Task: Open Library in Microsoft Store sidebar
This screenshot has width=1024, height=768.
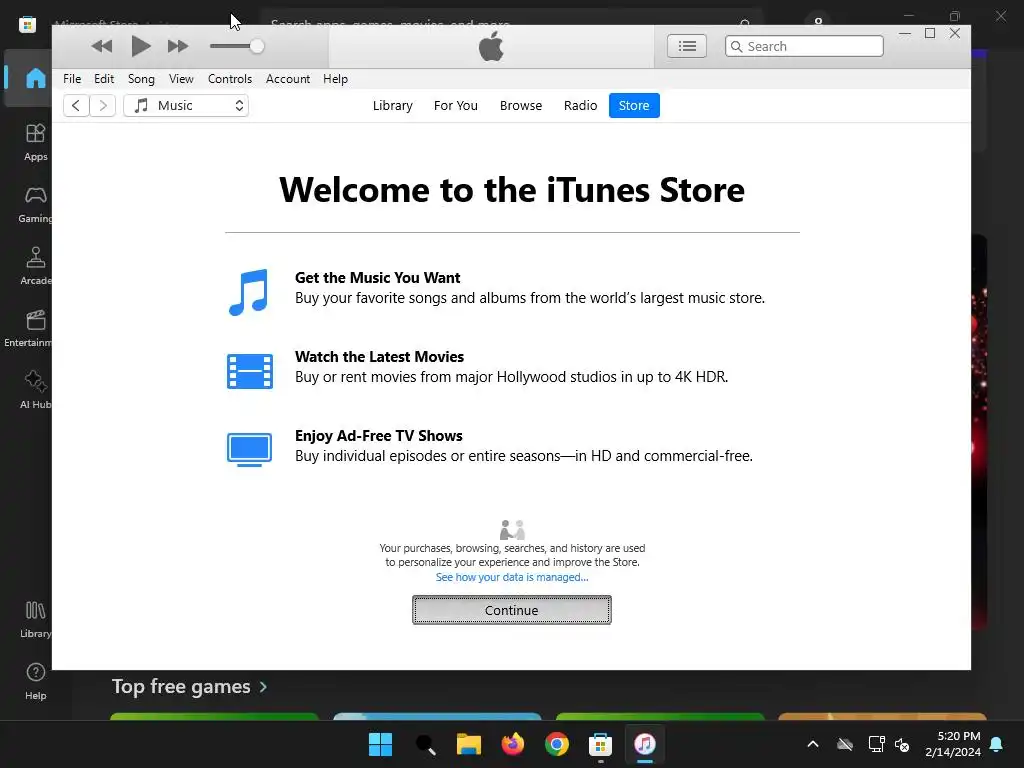Action: pos(35,620)
